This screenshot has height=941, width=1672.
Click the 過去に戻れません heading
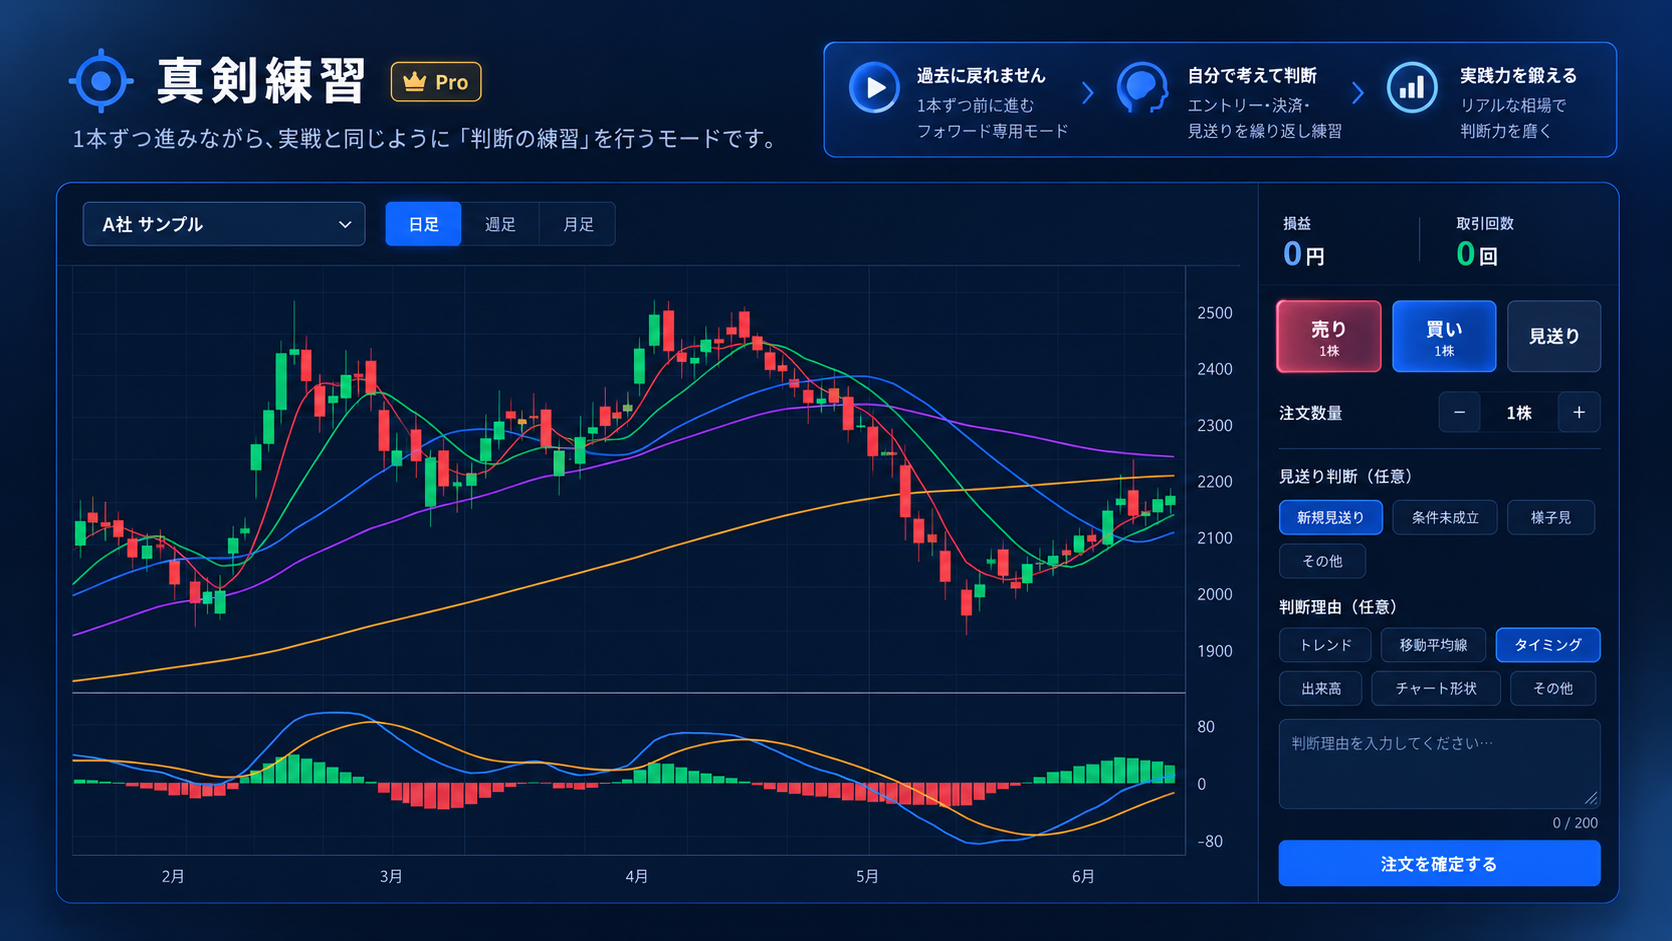point(981,75)
